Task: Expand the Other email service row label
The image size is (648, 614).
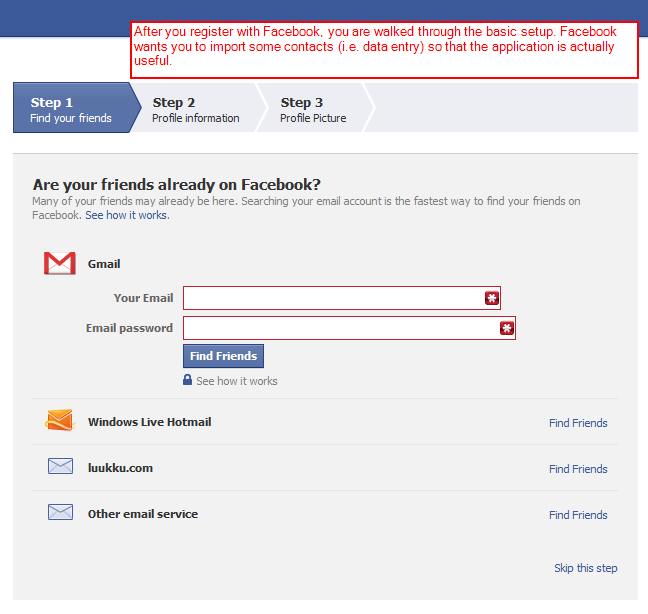Action: pyautogui.click(x=143, y=514)
